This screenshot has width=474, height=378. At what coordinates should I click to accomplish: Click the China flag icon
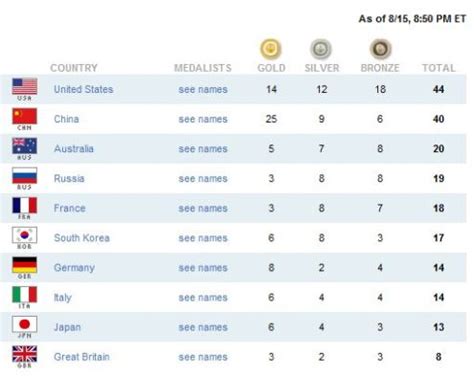(25, 116)
